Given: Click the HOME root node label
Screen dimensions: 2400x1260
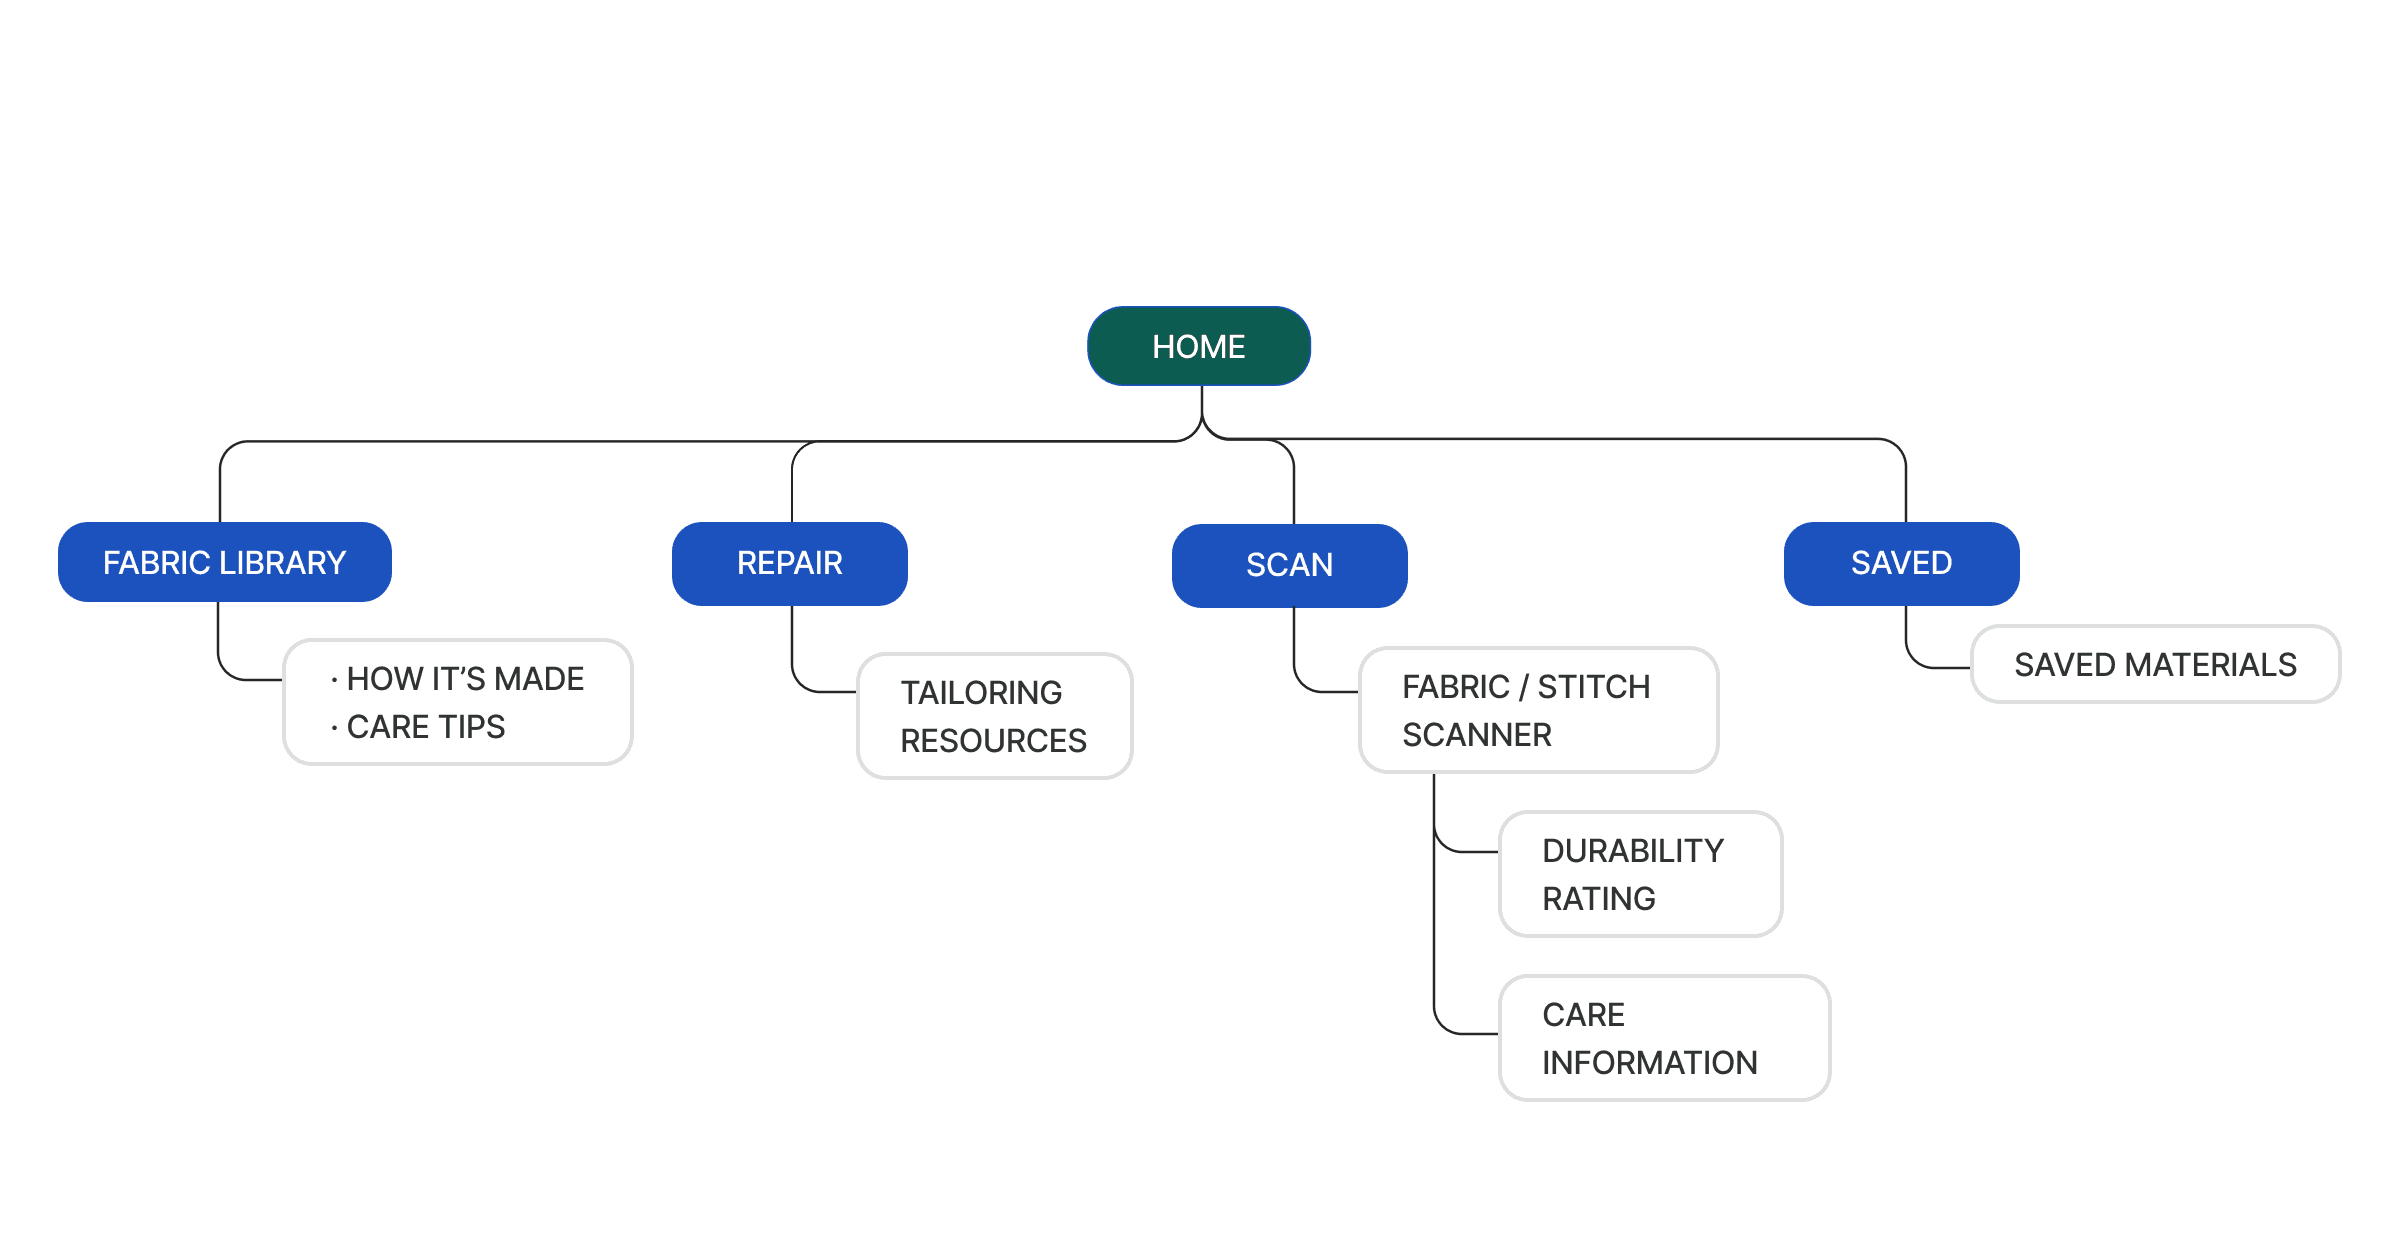Looking at the screenshot, I should 1200,324.
